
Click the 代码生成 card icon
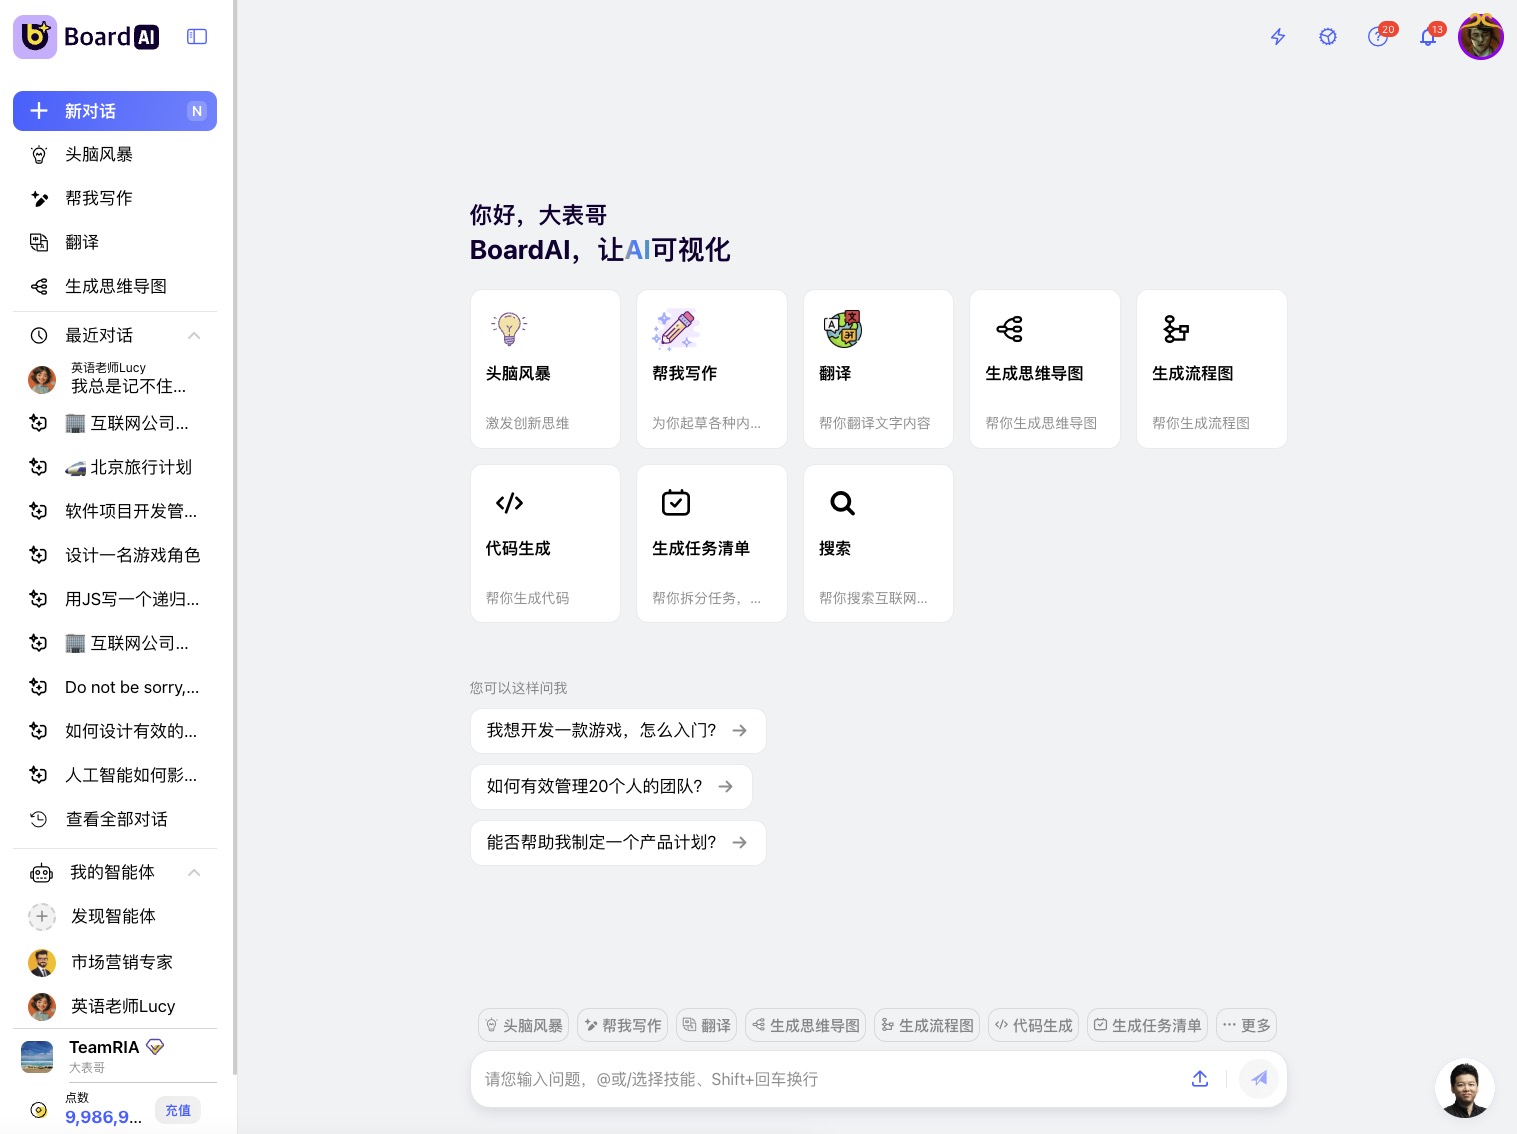click(x=509, y=503)
